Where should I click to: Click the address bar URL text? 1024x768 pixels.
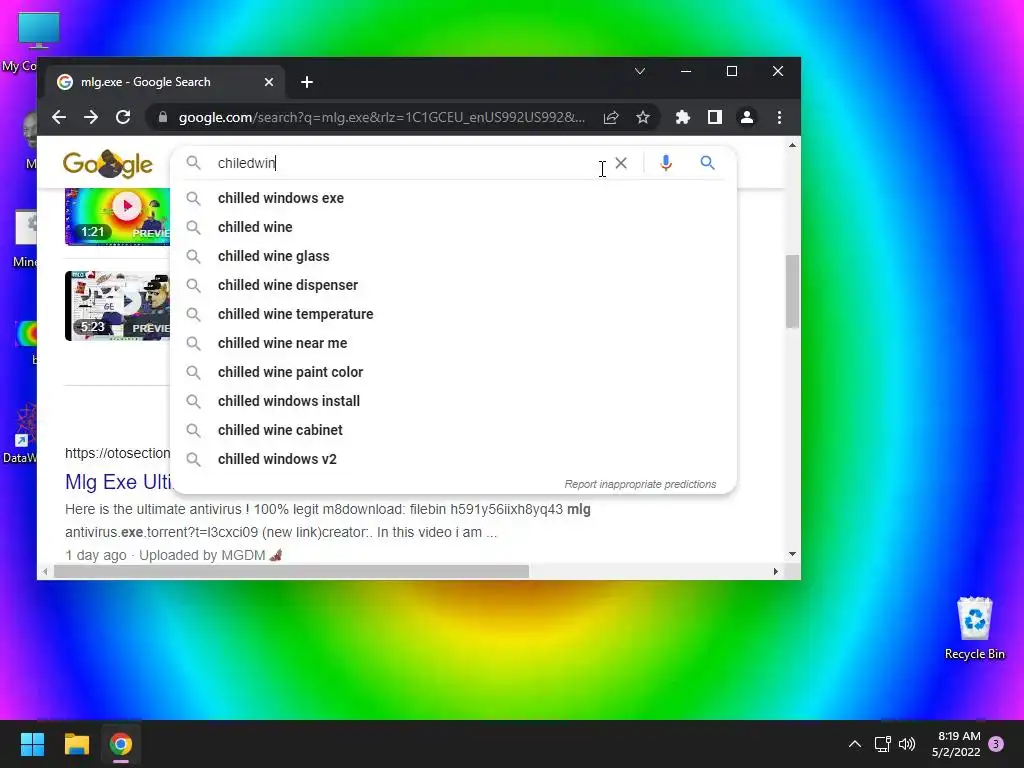point(382,118)
